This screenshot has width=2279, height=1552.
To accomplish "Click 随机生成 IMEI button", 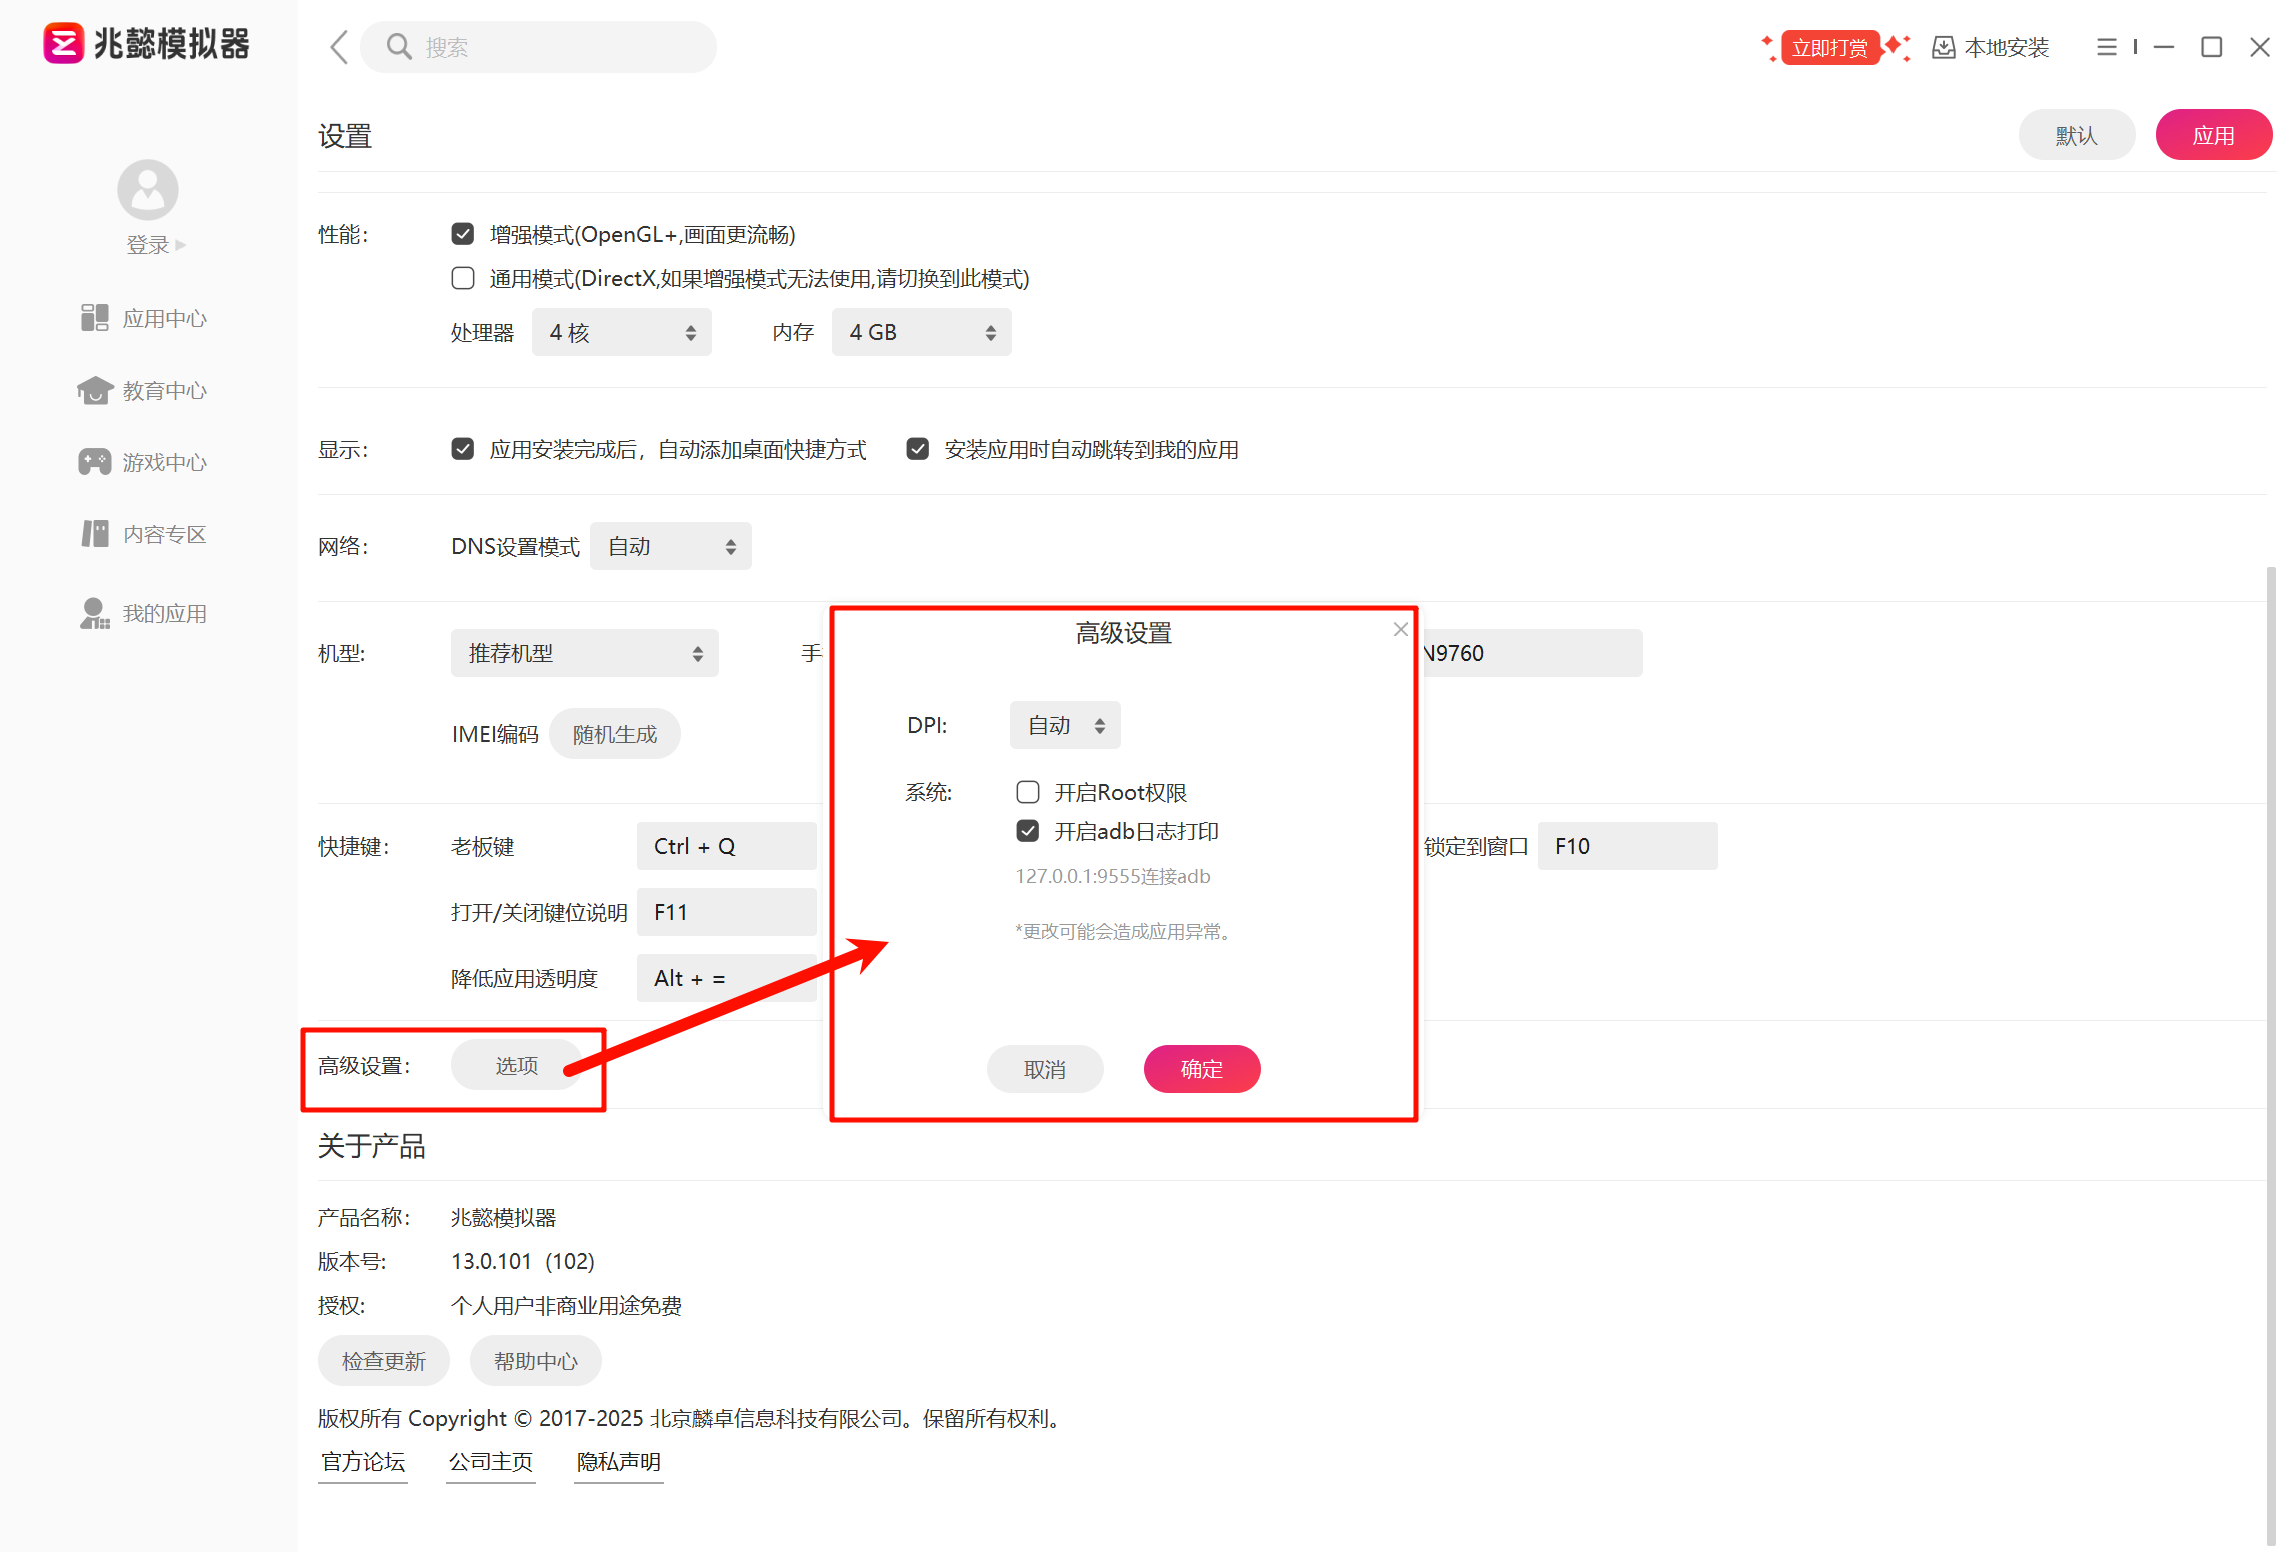I will (x=615, y=734).
